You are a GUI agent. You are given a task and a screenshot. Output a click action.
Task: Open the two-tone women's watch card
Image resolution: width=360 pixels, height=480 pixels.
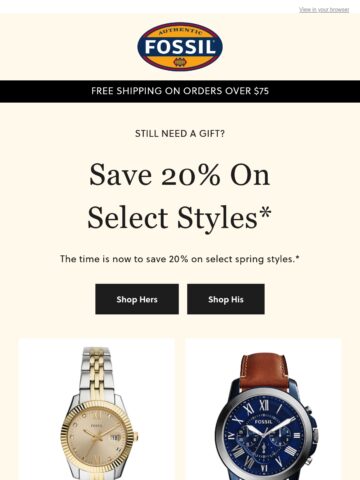[x=97, y=409]
